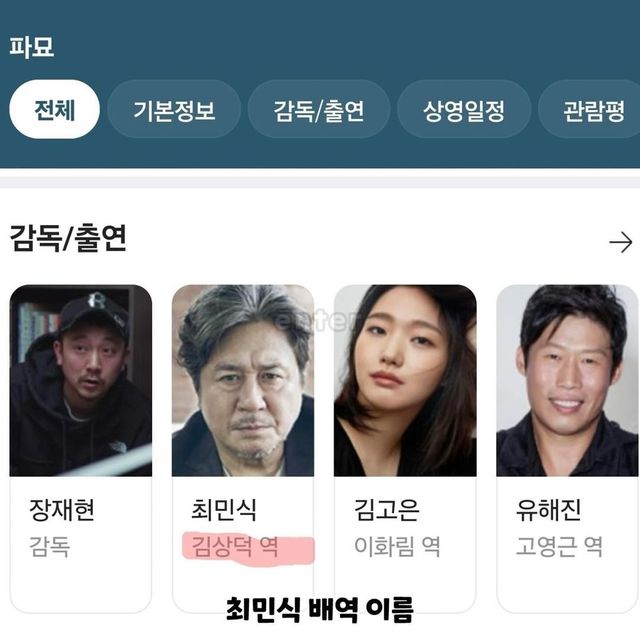Click the 파묘 movie title
640x640 pixels.
click(32, 47)
